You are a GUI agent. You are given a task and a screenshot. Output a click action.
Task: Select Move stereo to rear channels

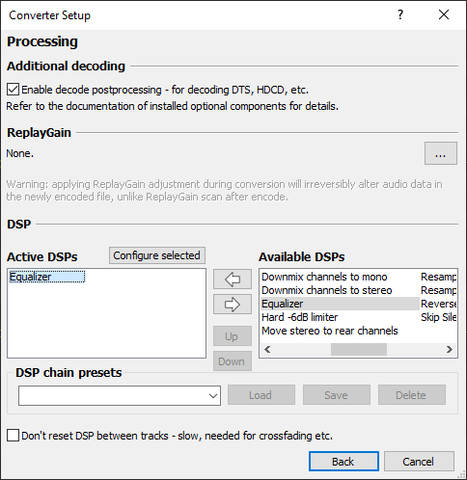point(330,331)
